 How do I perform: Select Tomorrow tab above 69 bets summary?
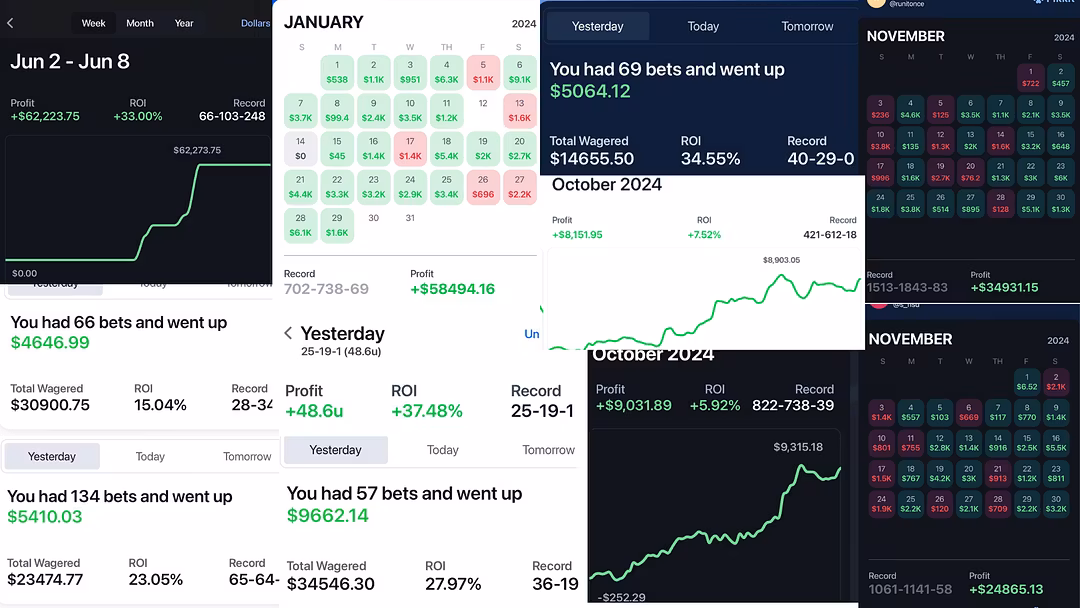(x=807, y=26)
